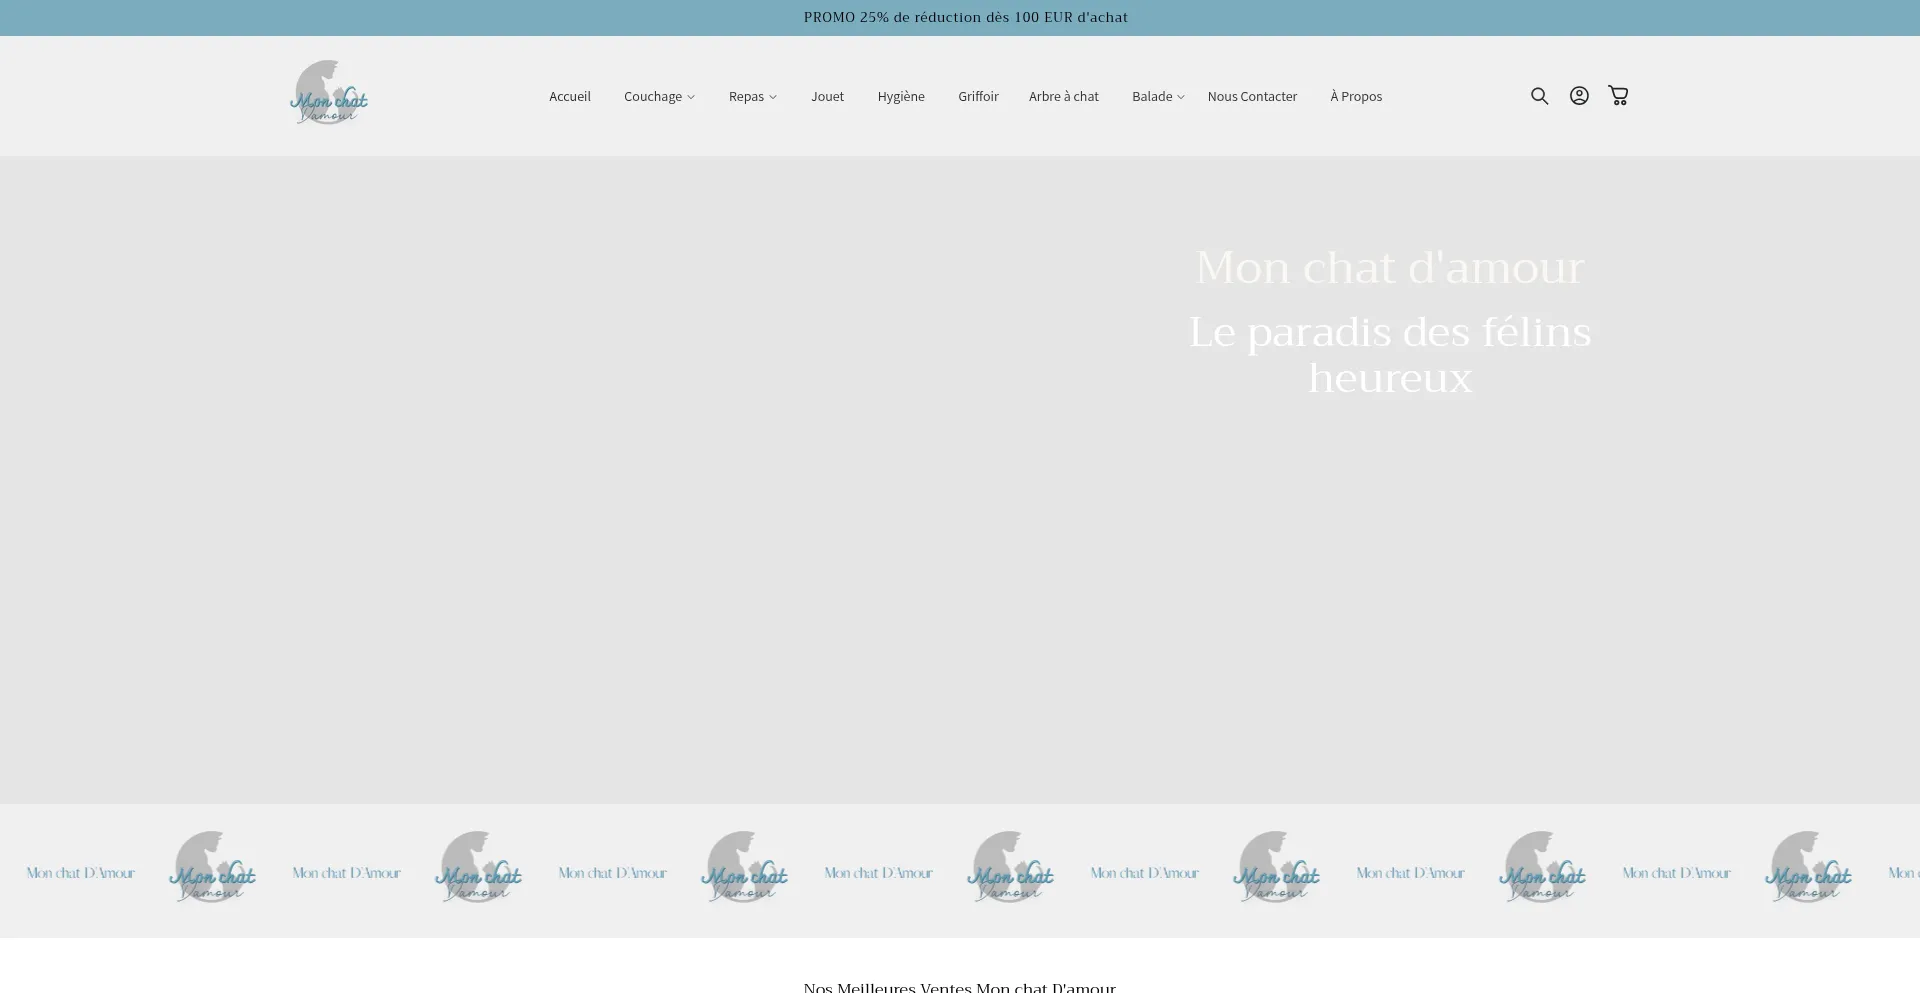Open the À Propos page
The width and height of the screenshot is (1920, 993).
(x=1356, y=96)
